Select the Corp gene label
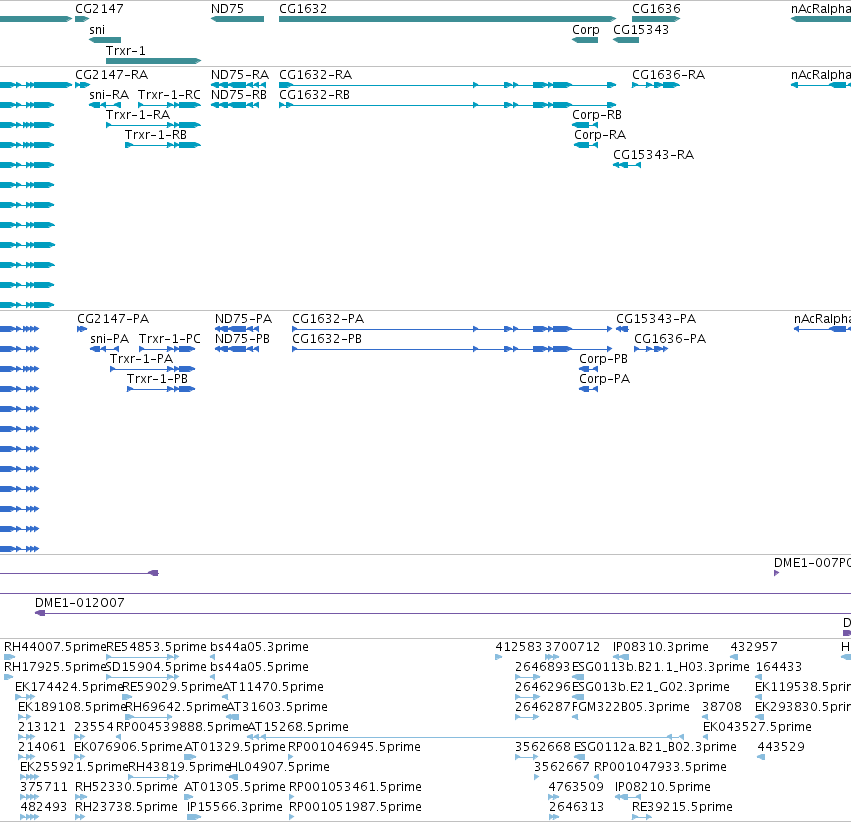851x822 pixels. click(586, 30)
